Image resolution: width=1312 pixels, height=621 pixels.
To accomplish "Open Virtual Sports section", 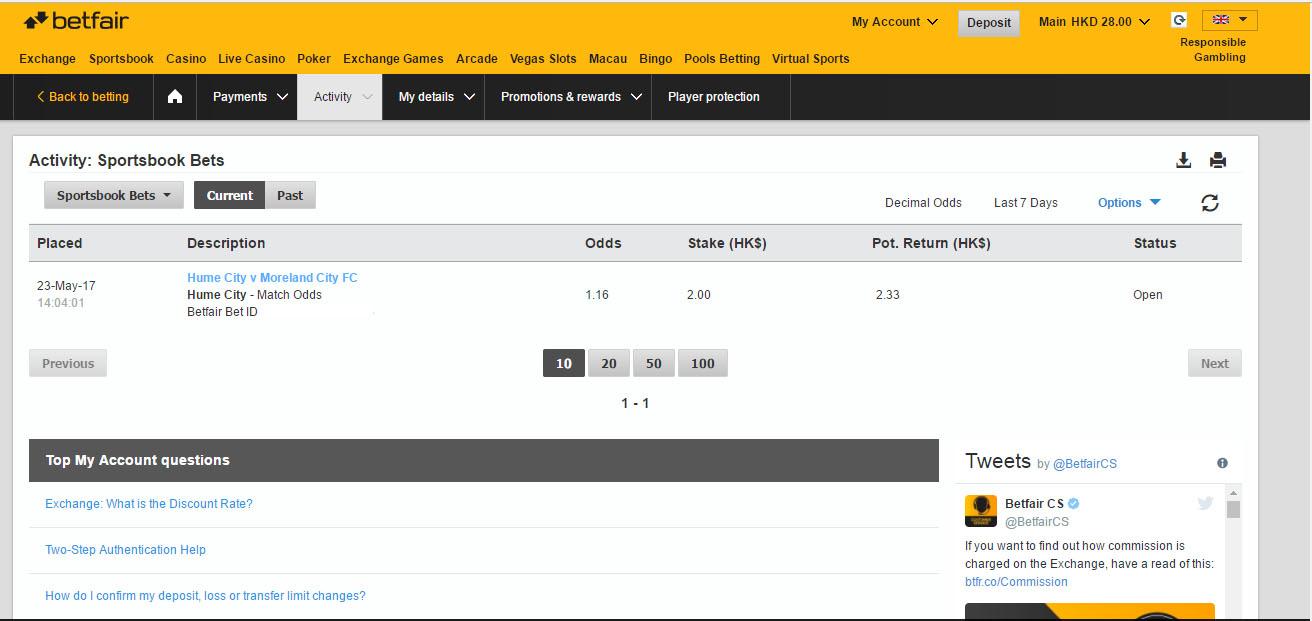I will [811, 59].
